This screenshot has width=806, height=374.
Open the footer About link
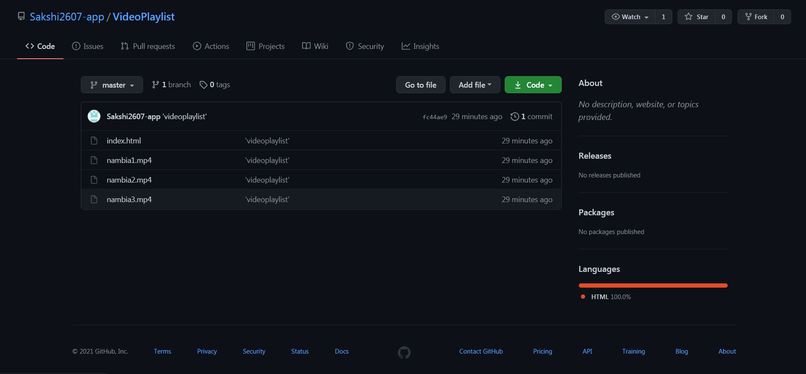pos(727,351)
